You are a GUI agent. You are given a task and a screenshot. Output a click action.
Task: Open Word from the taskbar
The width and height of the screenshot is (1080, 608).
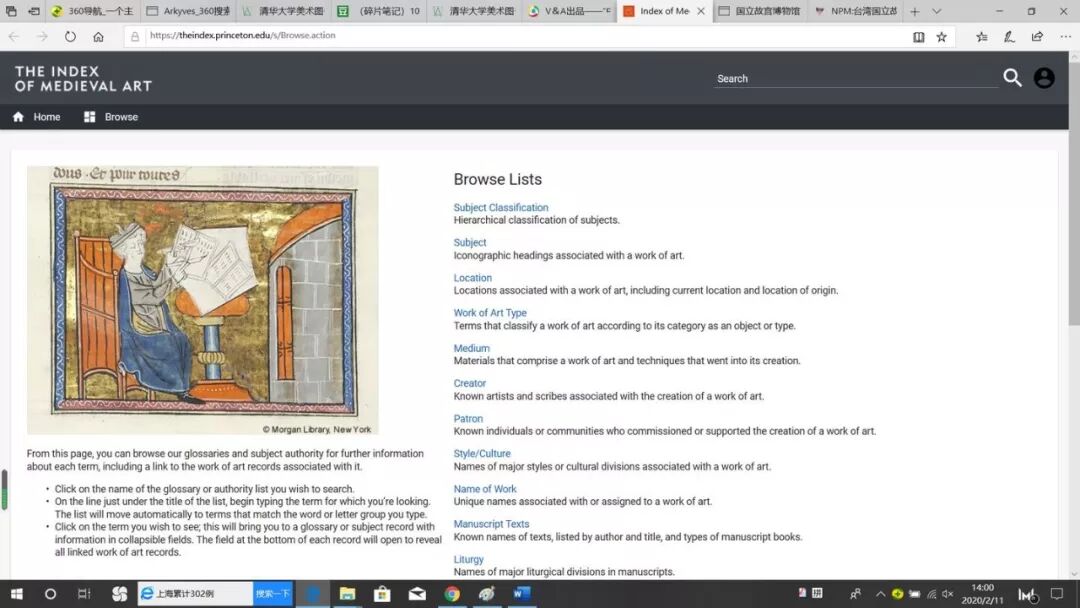tap(521, 594)
